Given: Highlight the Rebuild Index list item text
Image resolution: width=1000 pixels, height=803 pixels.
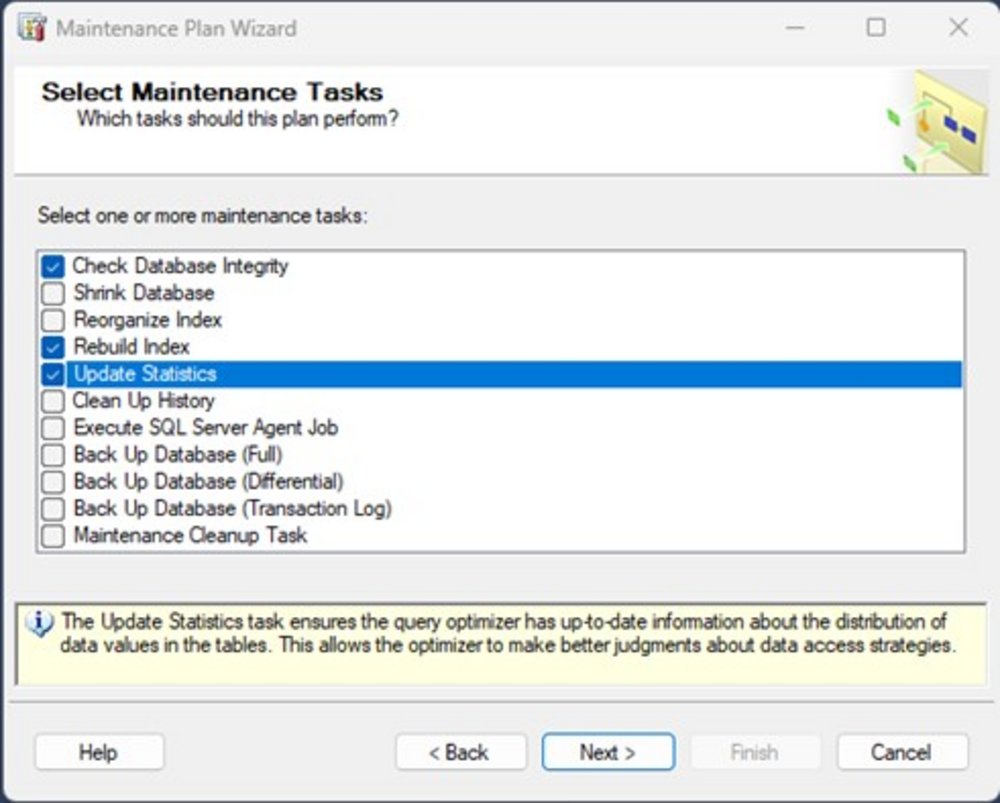Looking at the screenshot, I should [x=132, y=347].
